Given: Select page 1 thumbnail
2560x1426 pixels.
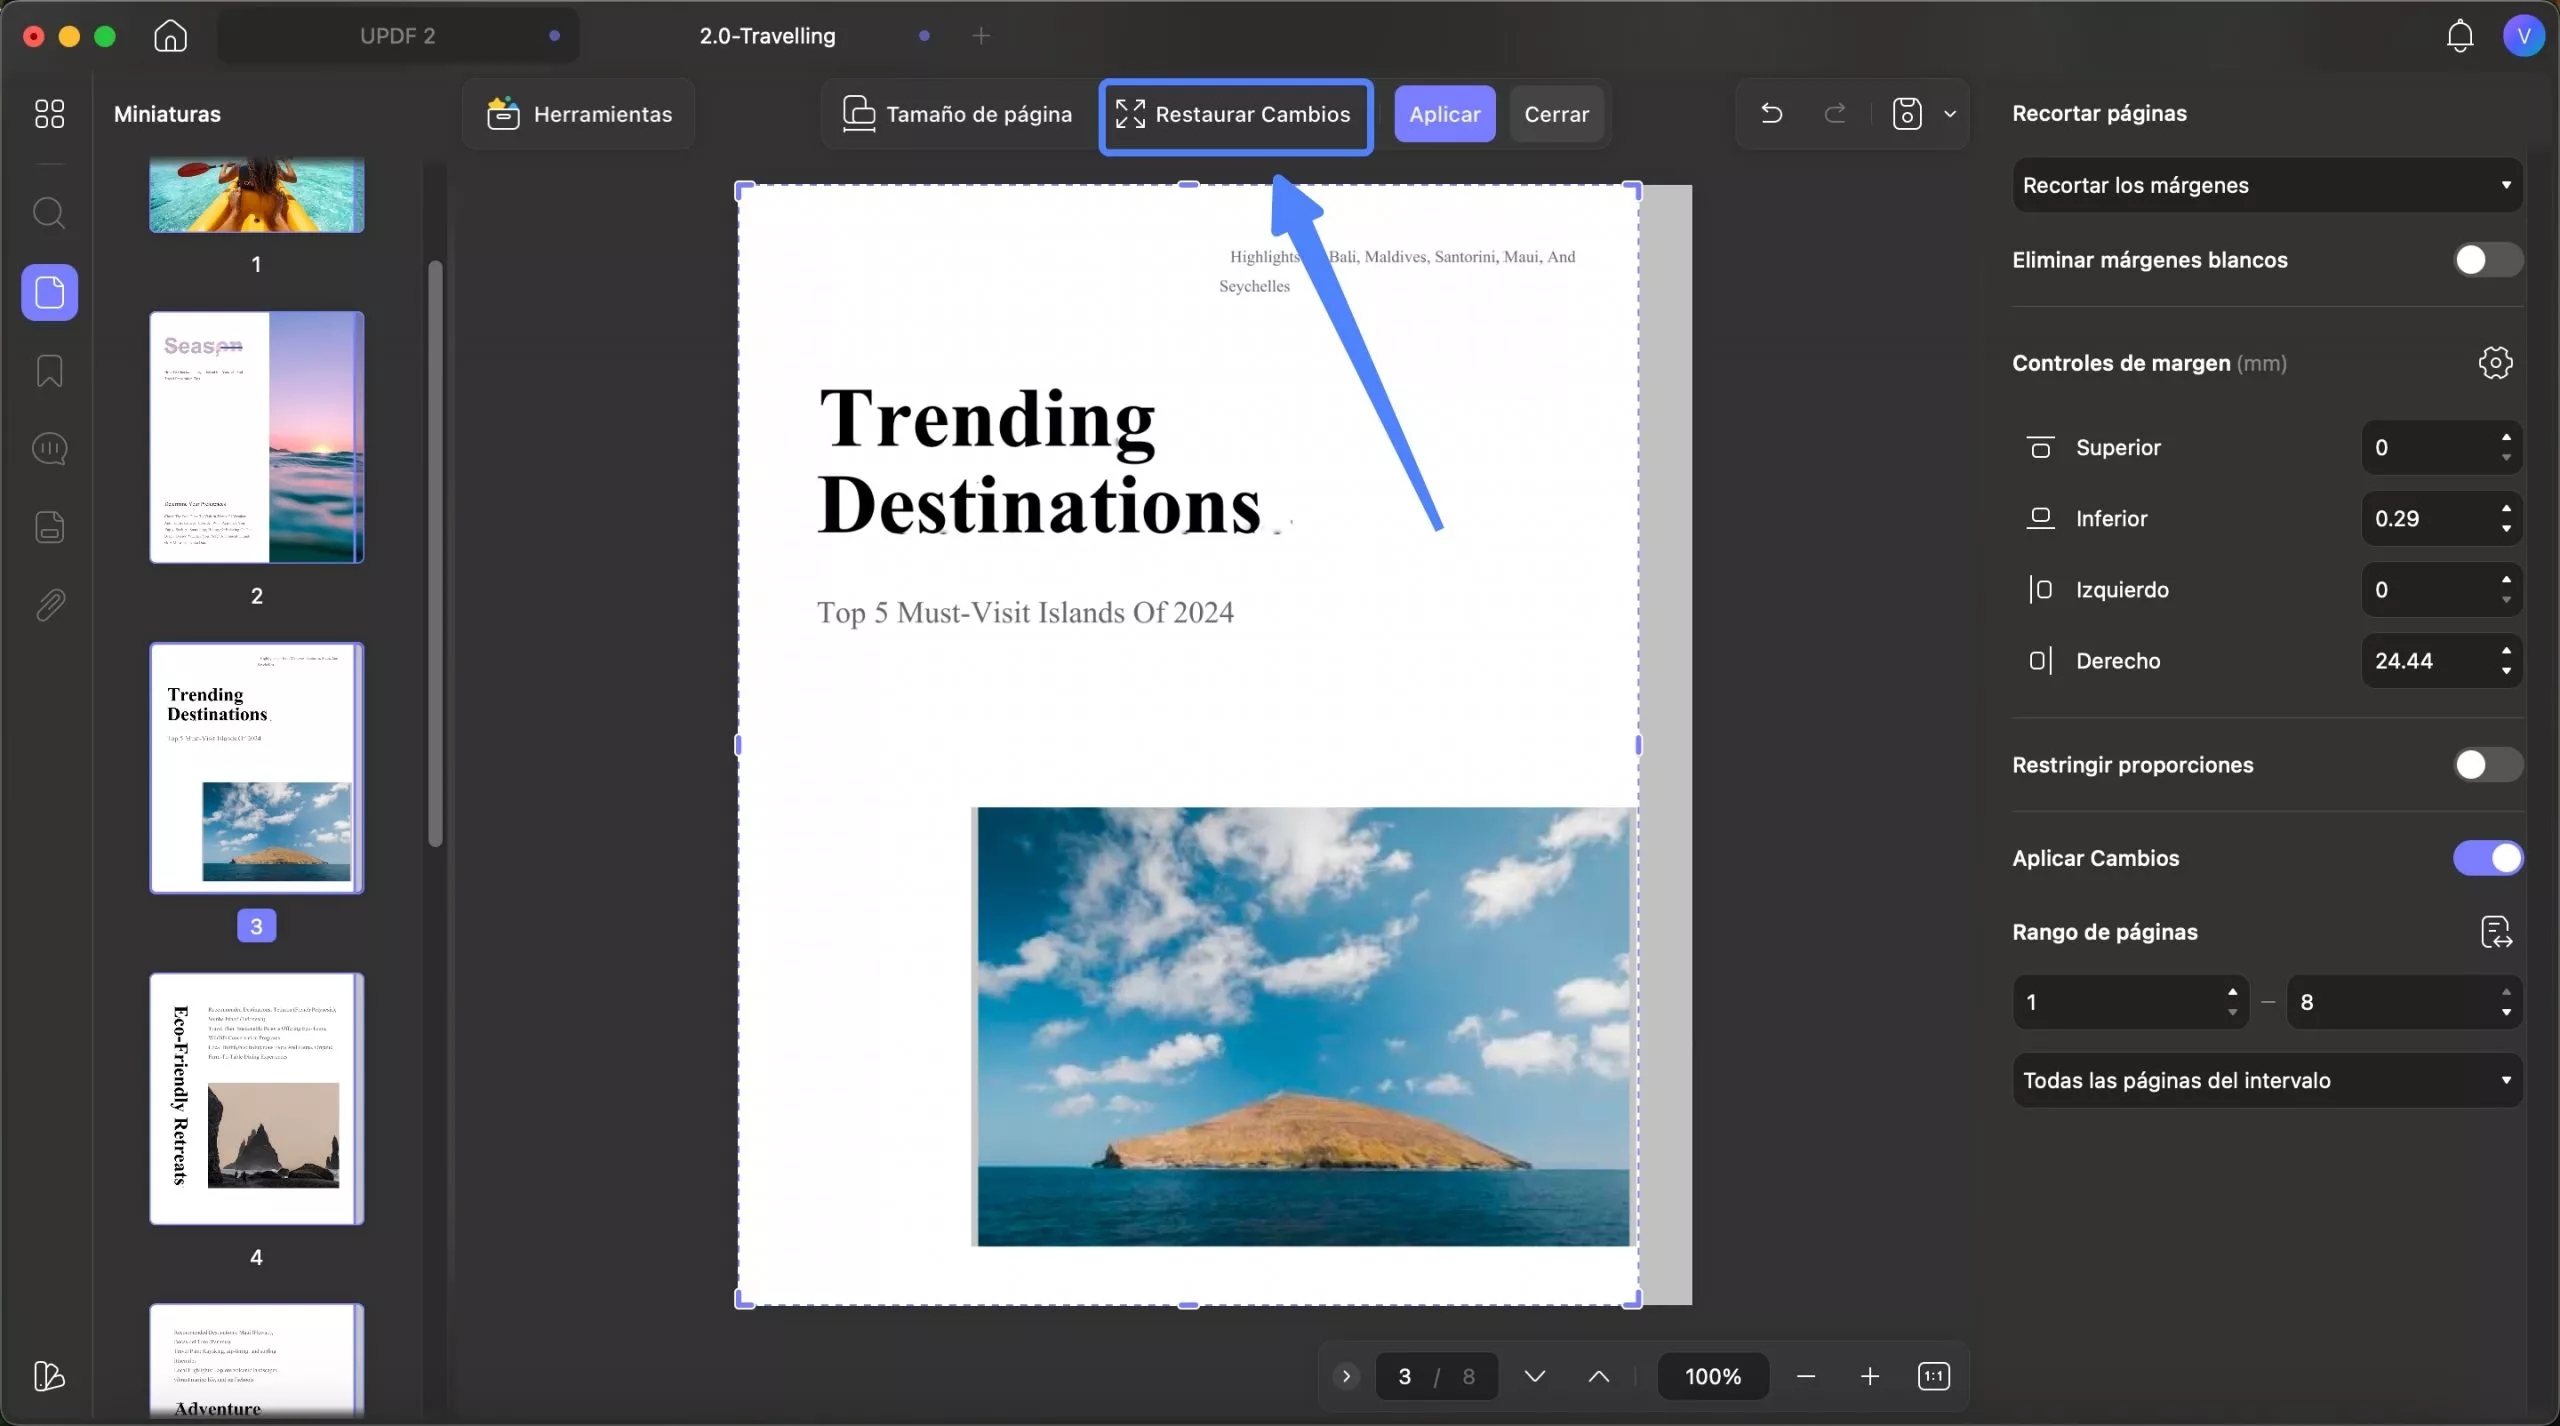Looking at the screenshot, I should click(257, 195).
